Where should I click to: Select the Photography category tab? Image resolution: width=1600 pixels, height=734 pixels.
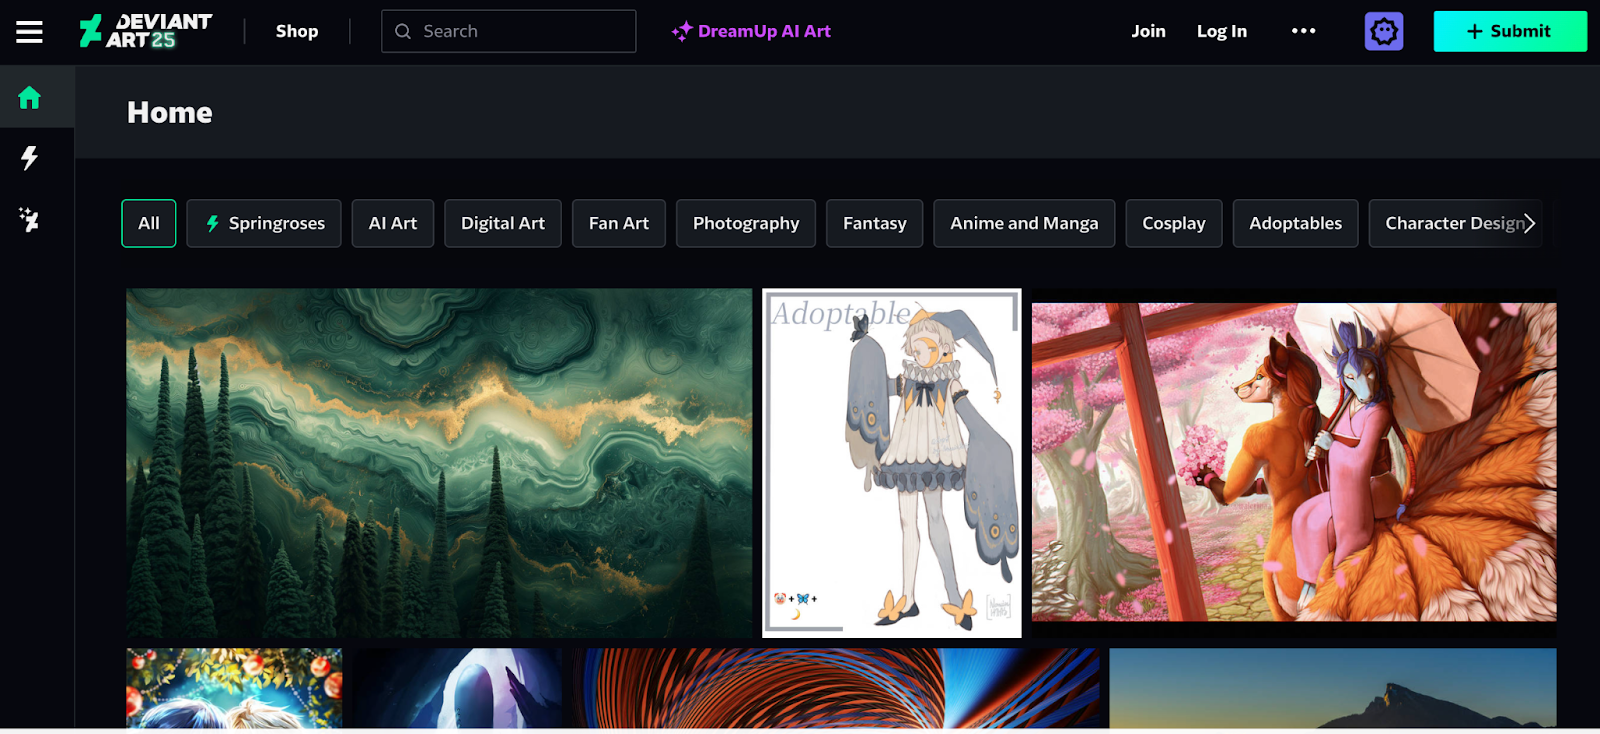coord(746,223)
